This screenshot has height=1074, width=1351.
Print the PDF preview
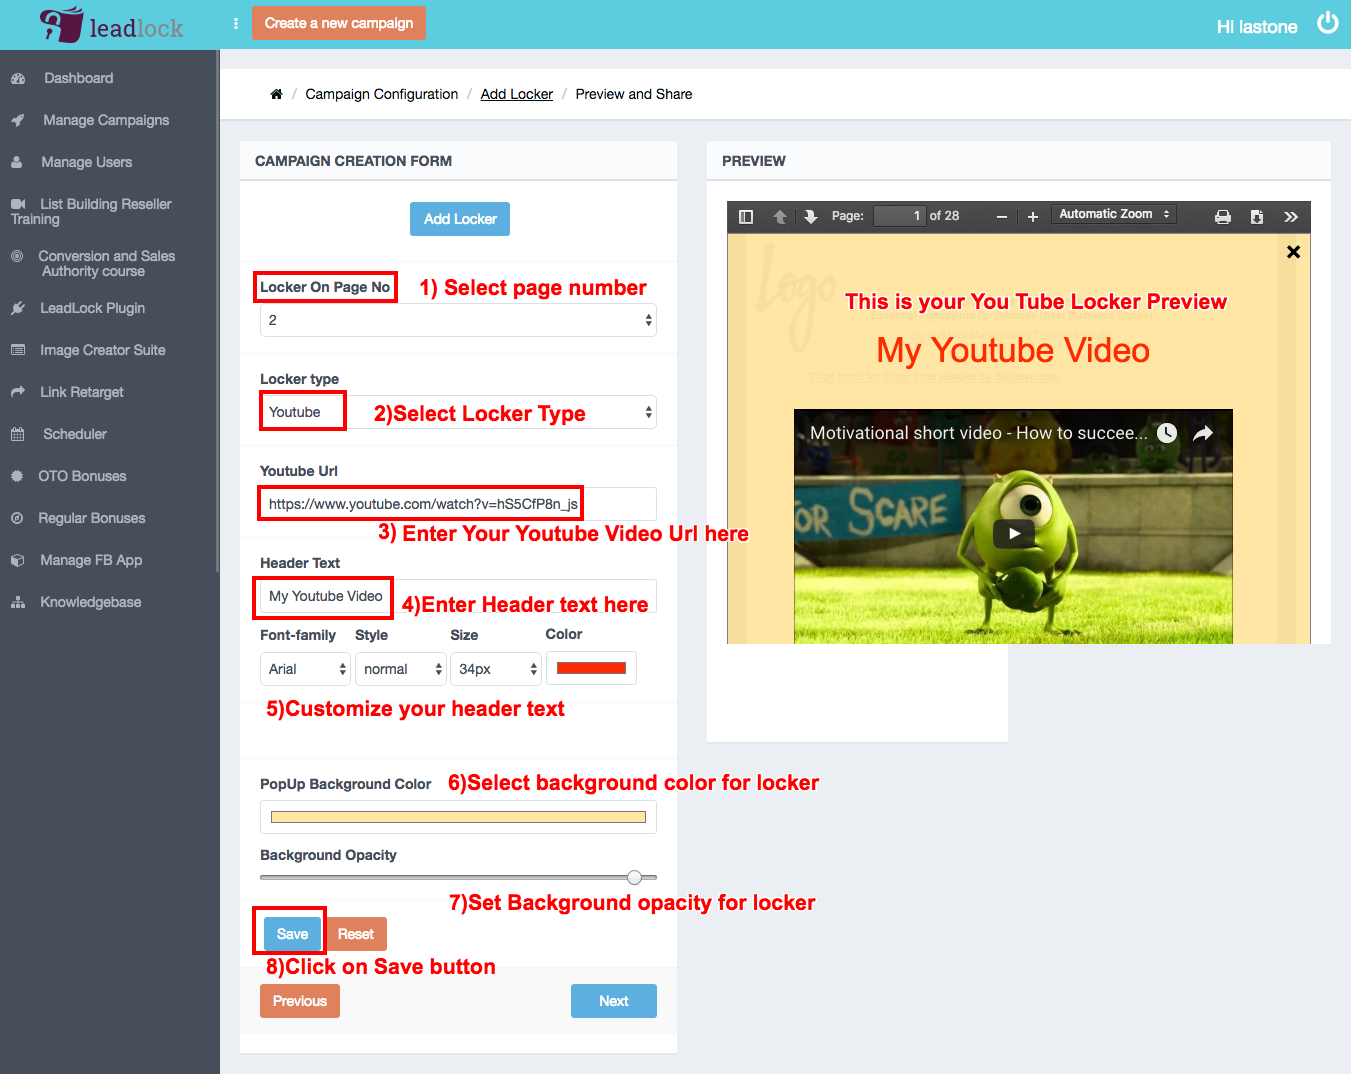(x=1223, y=216)
